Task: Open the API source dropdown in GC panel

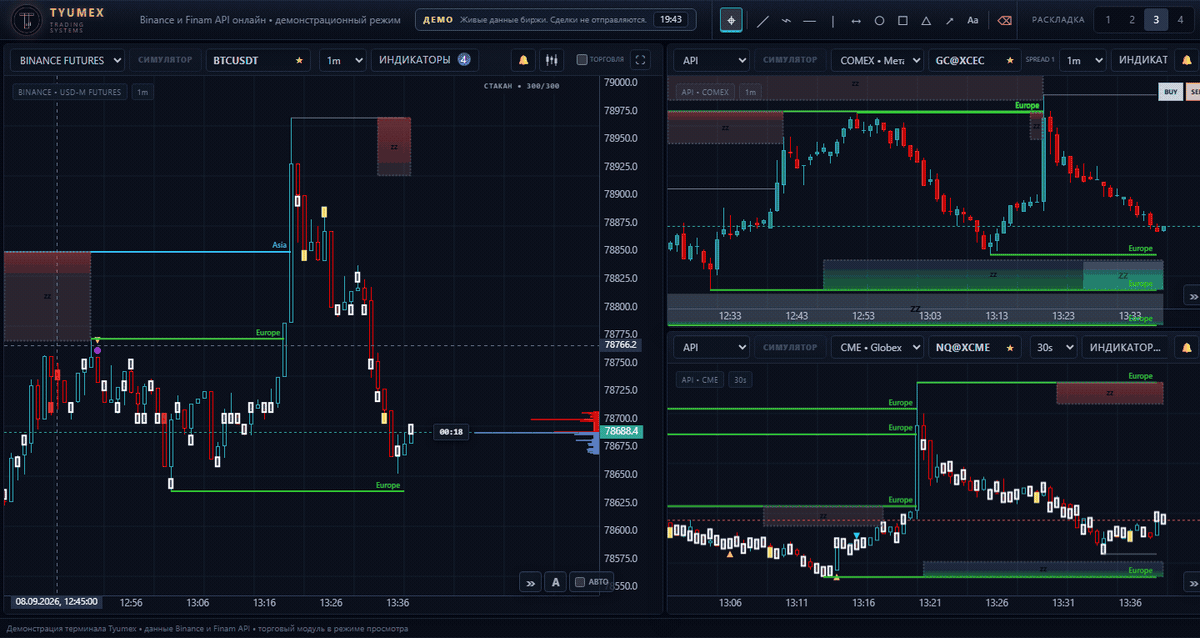Action: click(x=711, y=60)
